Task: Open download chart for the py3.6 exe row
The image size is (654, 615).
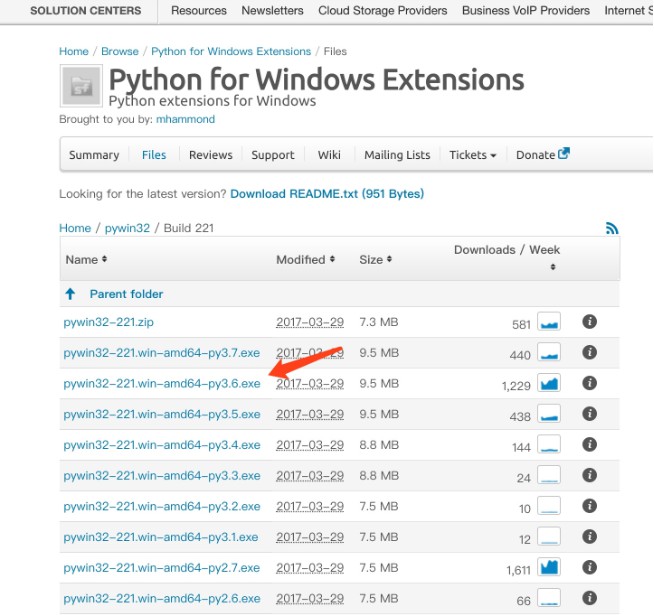Action: click(x=549, y=383)
